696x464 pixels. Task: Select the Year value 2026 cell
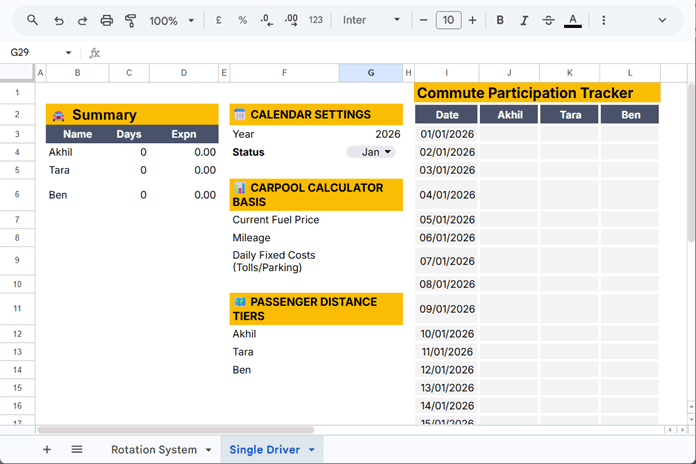(371, 134)
